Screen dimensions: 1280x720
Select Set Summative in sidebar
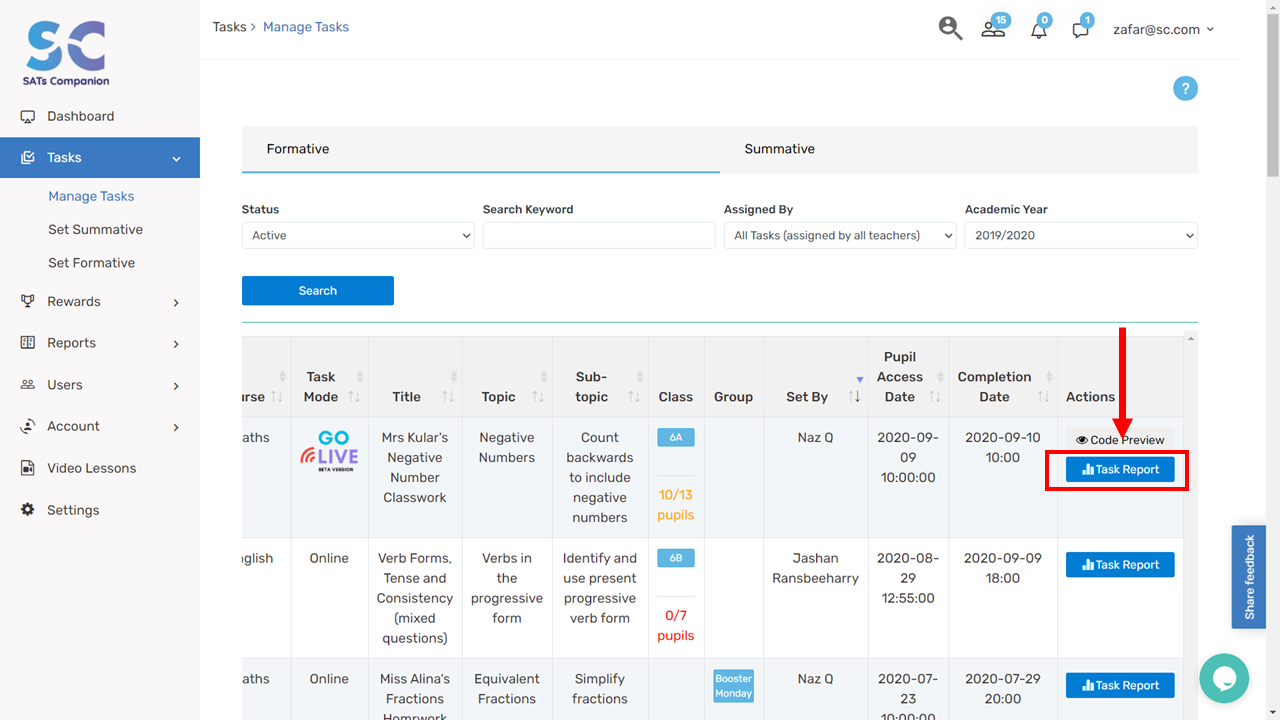point(95,229)
